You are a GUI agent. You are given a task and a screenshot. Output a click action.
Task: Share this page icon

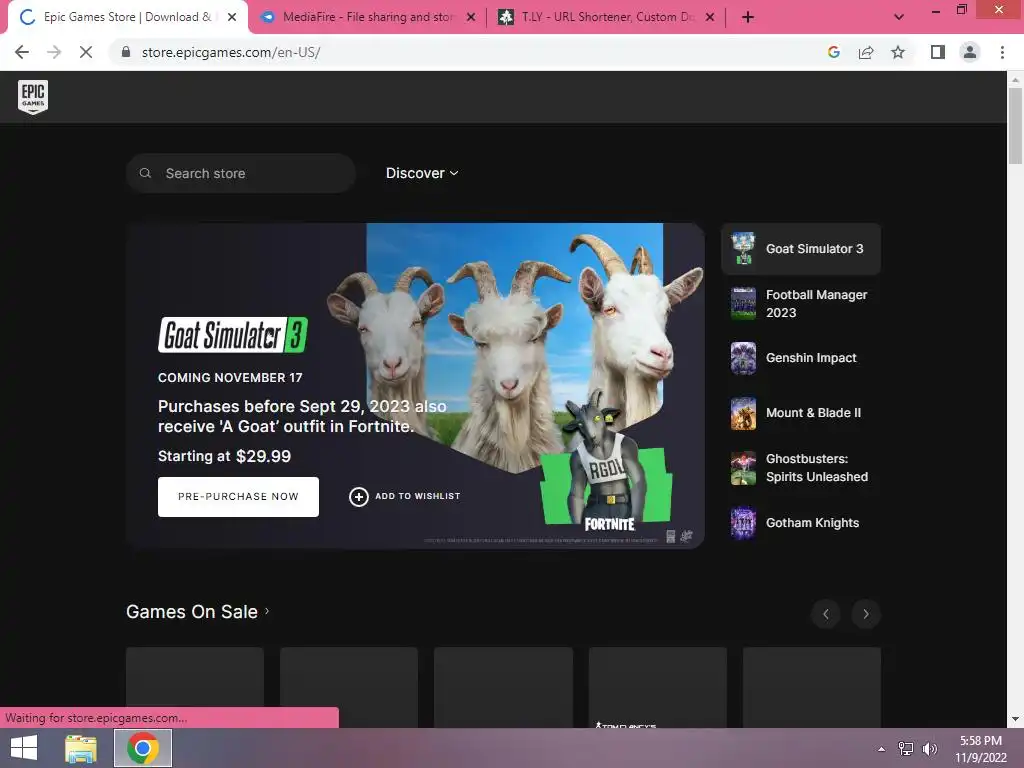[x=866, y=52]
